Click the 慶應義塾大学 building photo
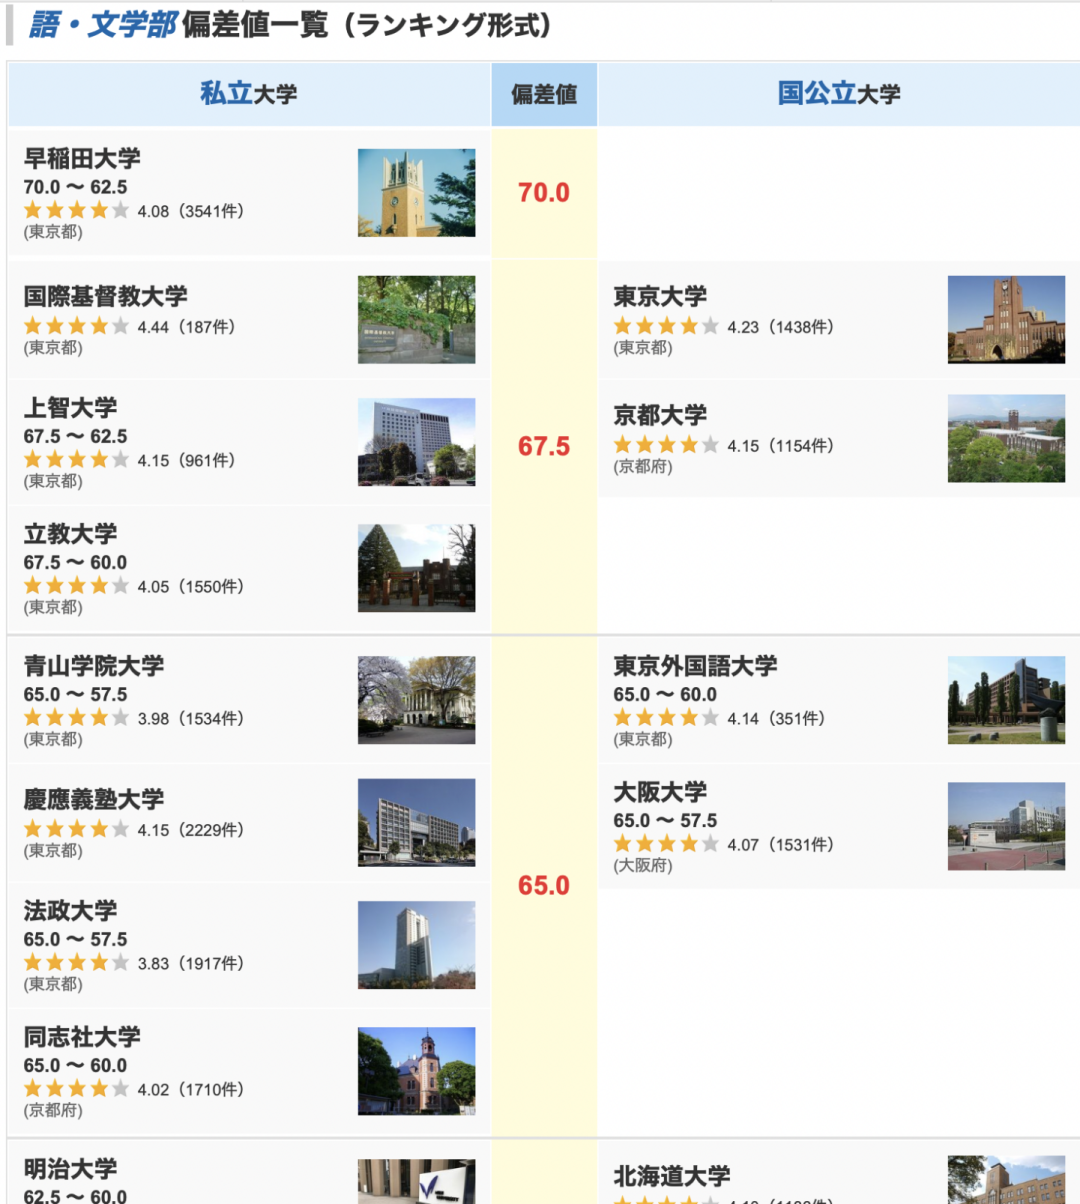The width and height of the screenshot is (1080, 1204). click(416, 822)
